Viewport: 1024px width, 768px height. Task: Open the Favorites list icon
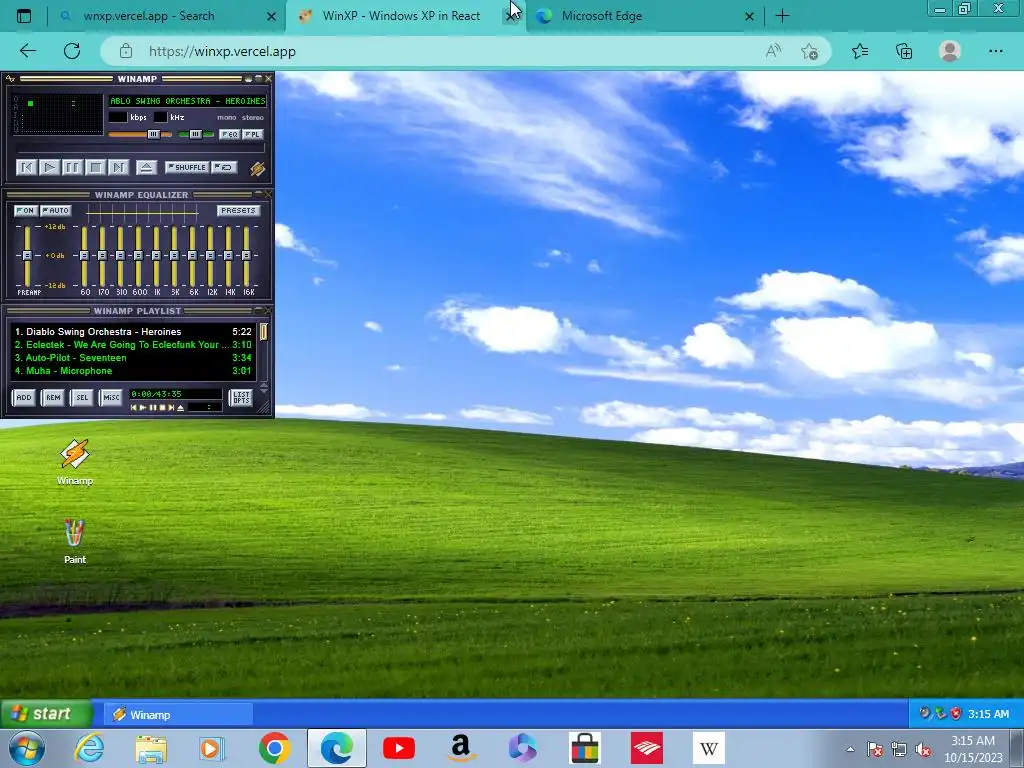(x=860, y=52)
